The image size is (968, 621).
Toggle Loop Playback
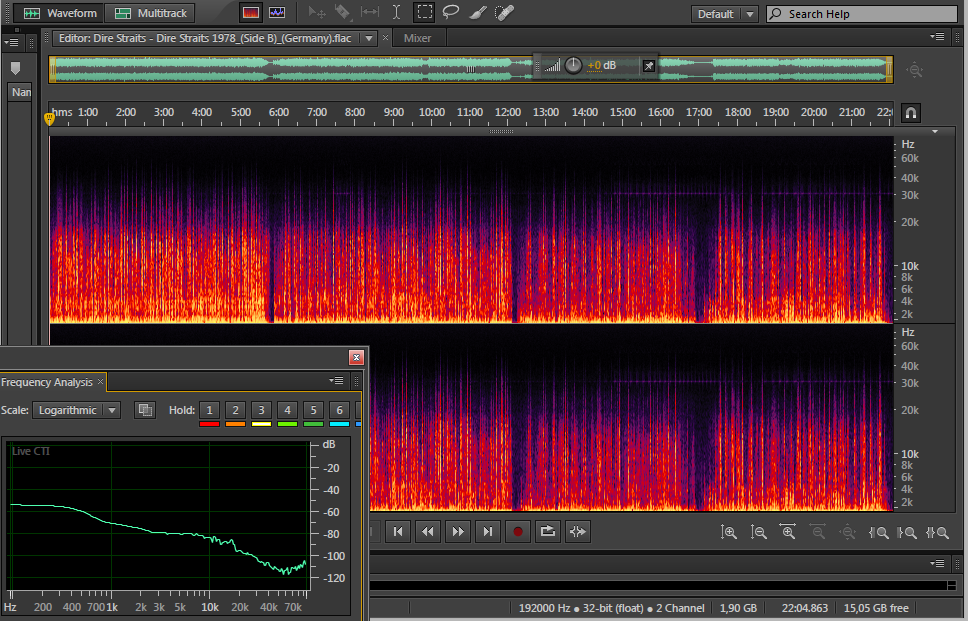point(548,531)
